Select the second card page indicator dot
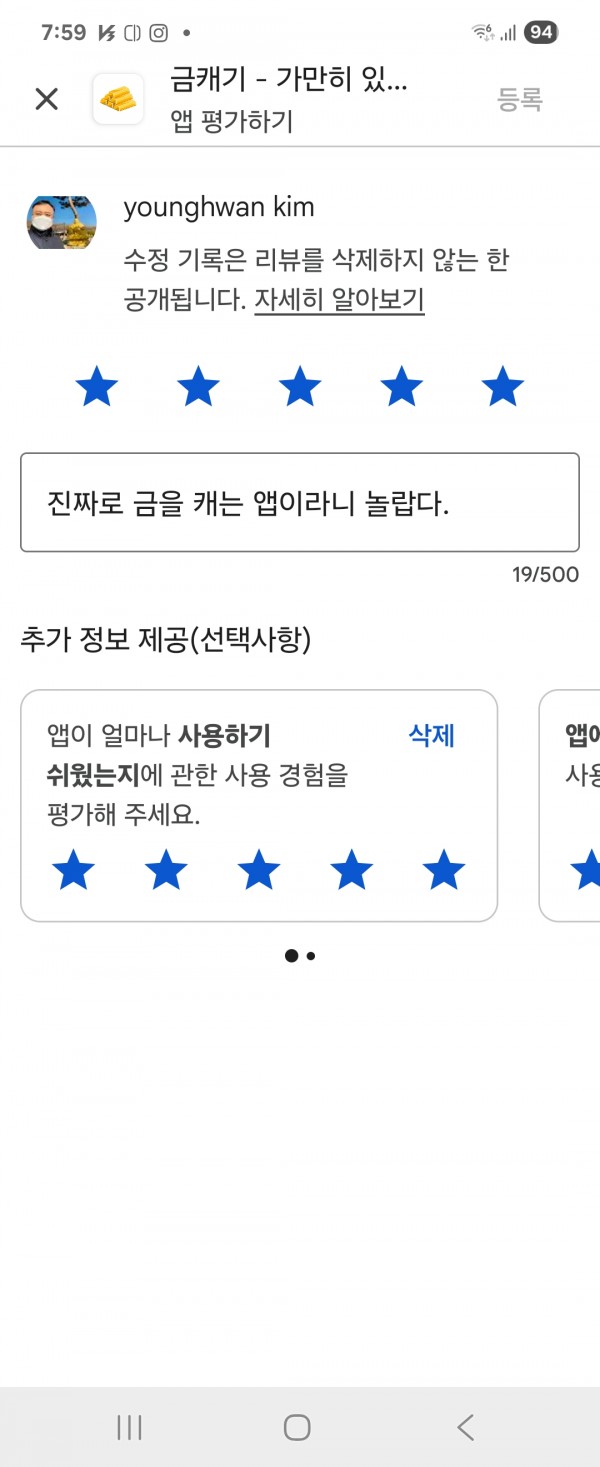Image resolution: width=600 pixels, height=1467 pixels. (311, 956)
